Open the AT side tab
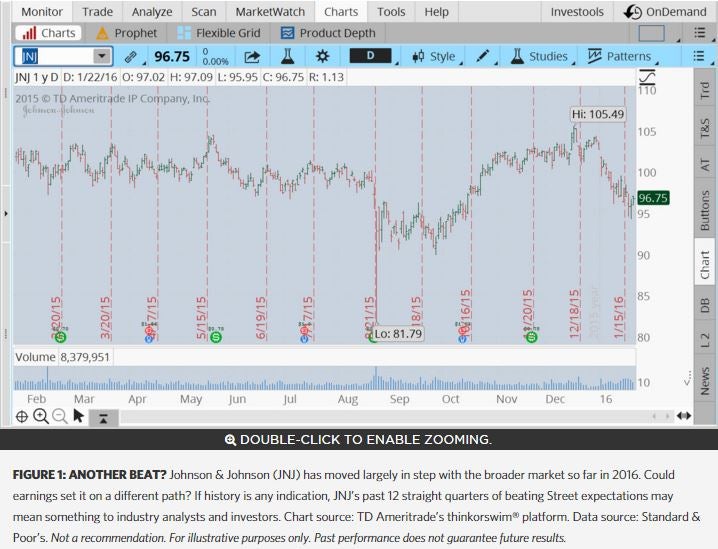Viewport: 718px width, 549px height. pos(705,164)
